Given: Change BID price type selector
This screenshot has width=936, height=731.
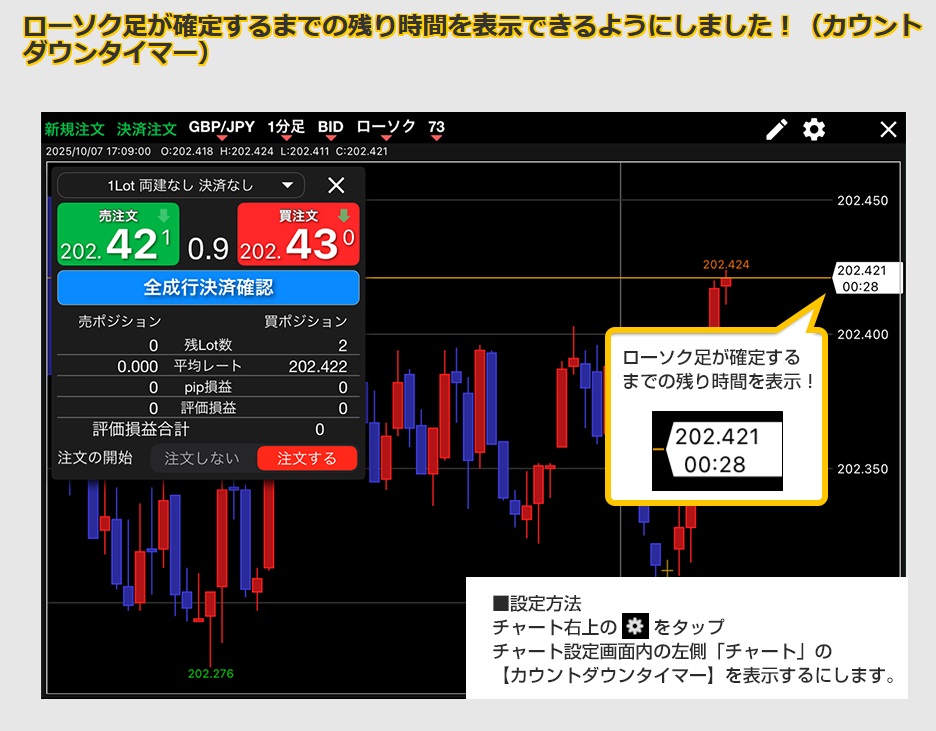Looking at the screenshot, I should point(331,128).
